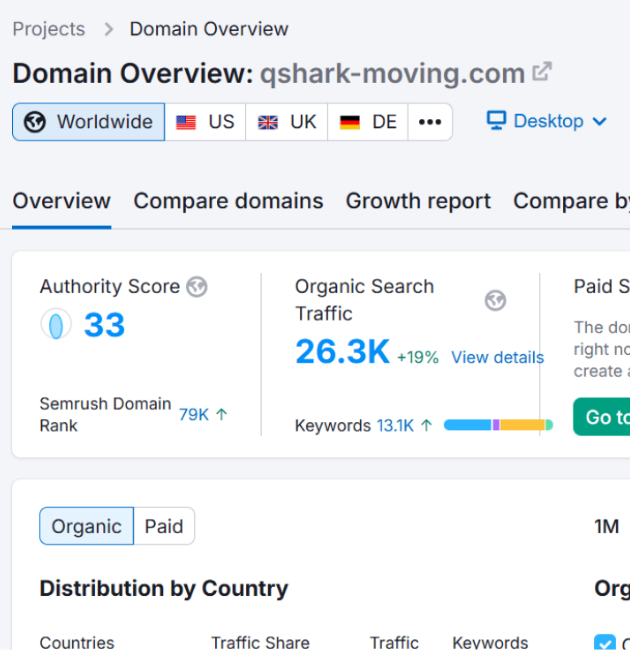Viewport: 630px width, 650px height.
Task: Click blue segment of keywords distribution bar
Action: click(x=468, y=425)
